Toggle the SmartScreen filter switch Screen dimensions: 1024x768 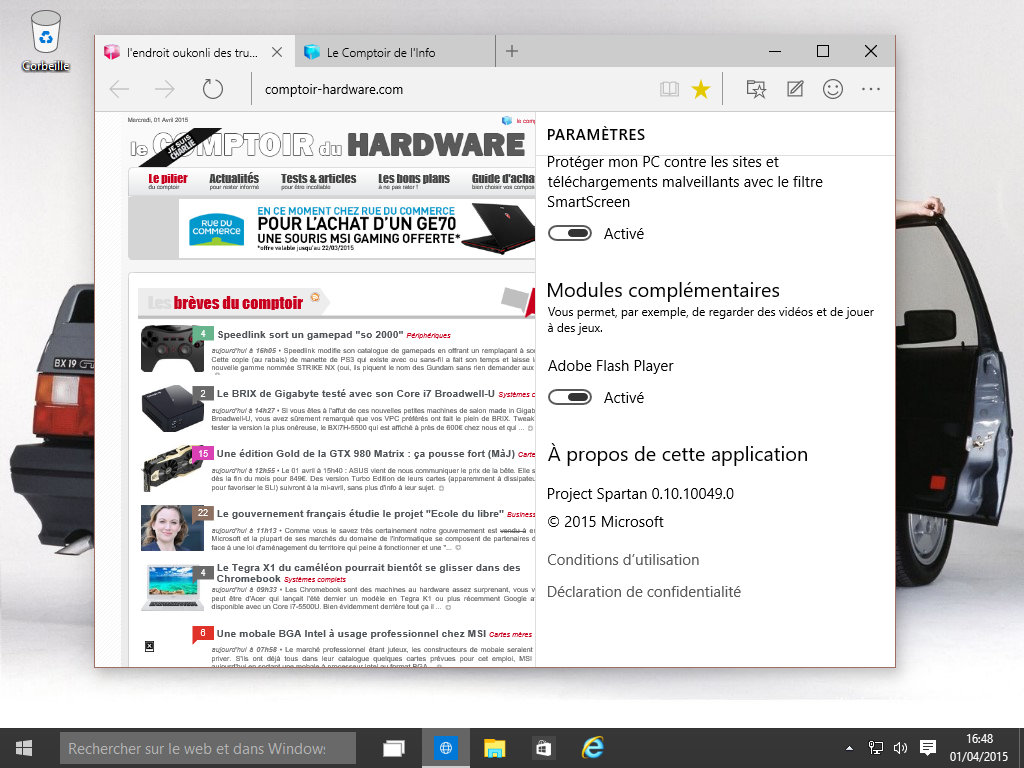[x=570, y=233]
